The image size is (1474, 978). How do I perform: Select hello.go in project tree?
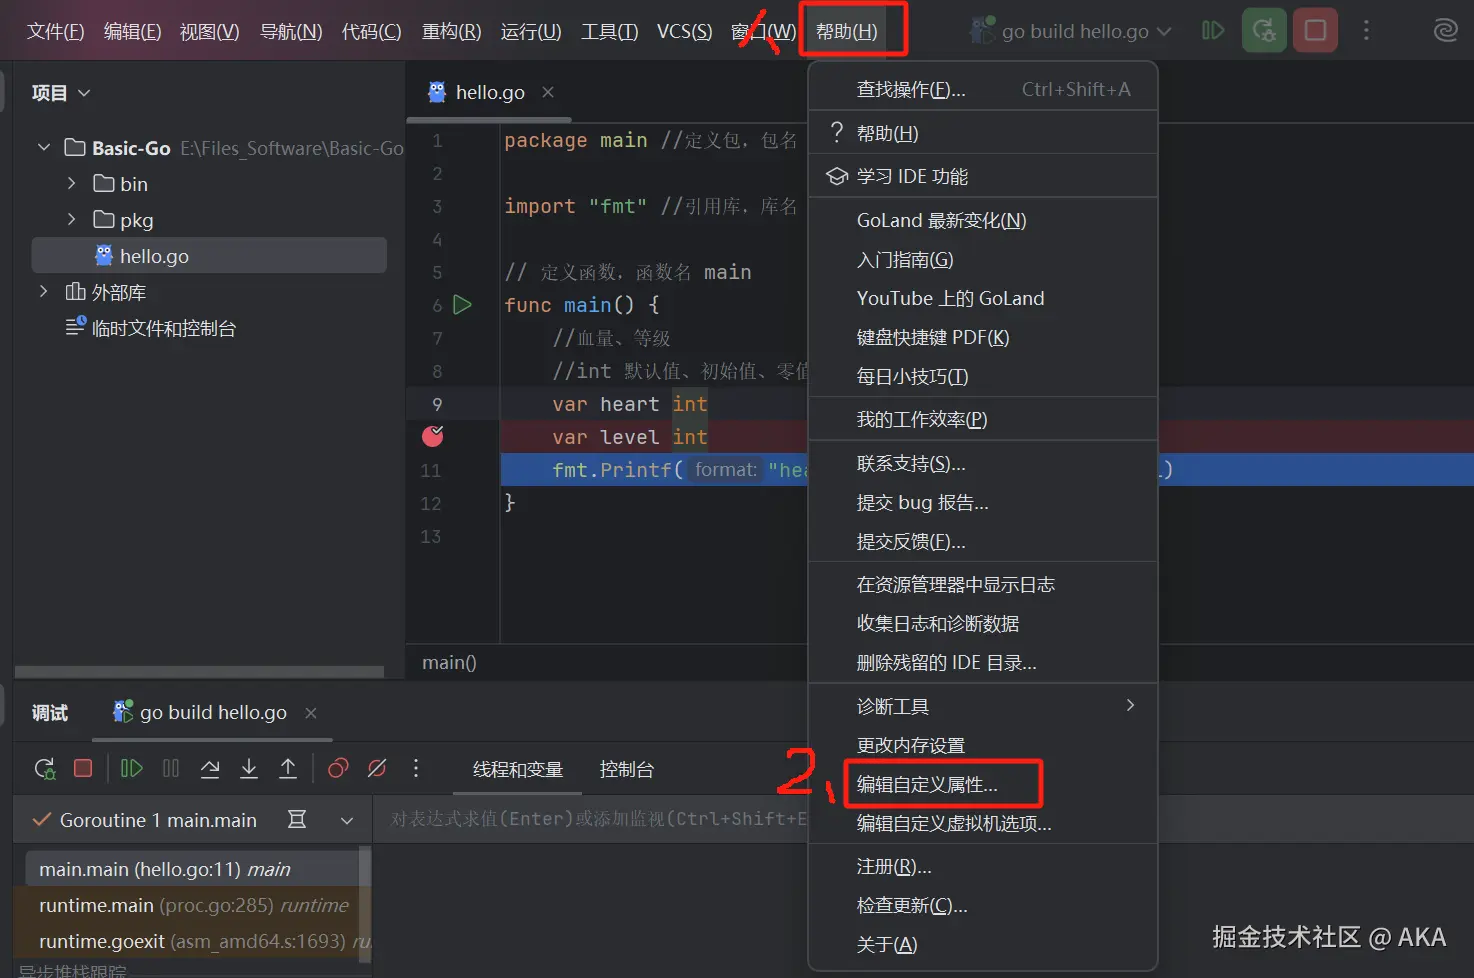click(x=209, y=256)
